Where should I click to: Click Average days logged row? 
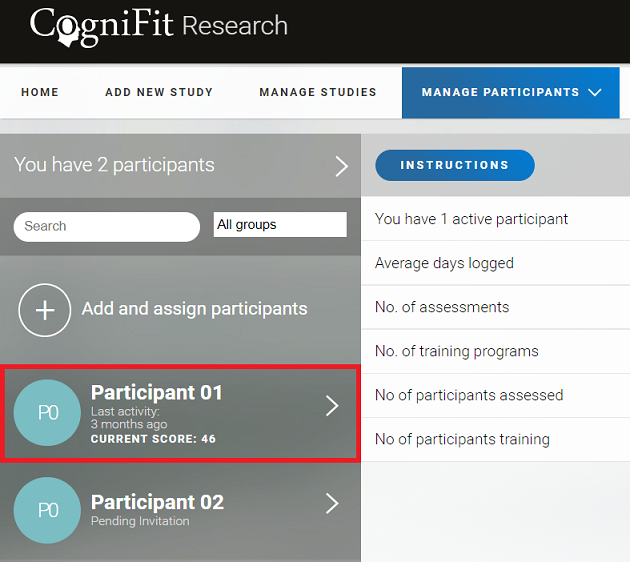point(444,263)
